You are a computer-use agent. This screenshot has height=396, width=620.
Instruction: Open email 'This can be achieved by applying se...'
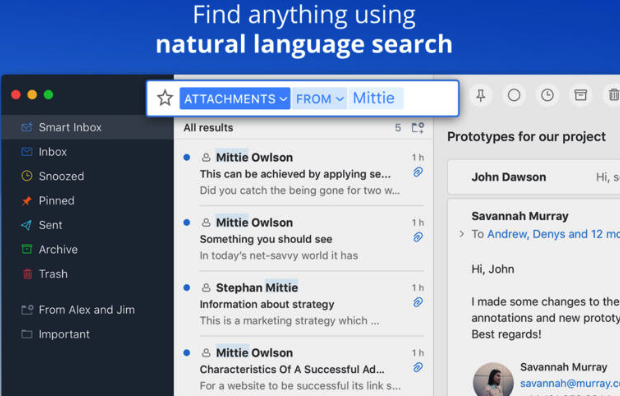coord(304,173)
